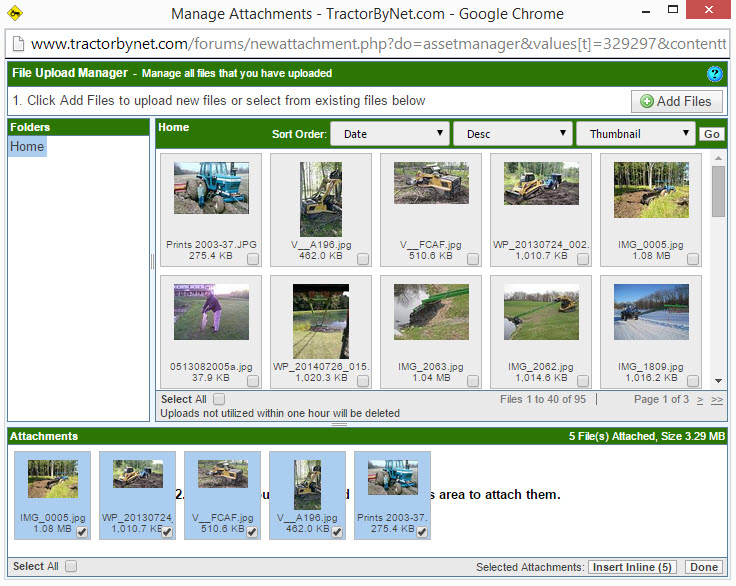Viewport: 736px width, 586px height.
Task: Click '5 File(s) Attached, Size 3.29 MB' text
Action: [x=646, y=436]
